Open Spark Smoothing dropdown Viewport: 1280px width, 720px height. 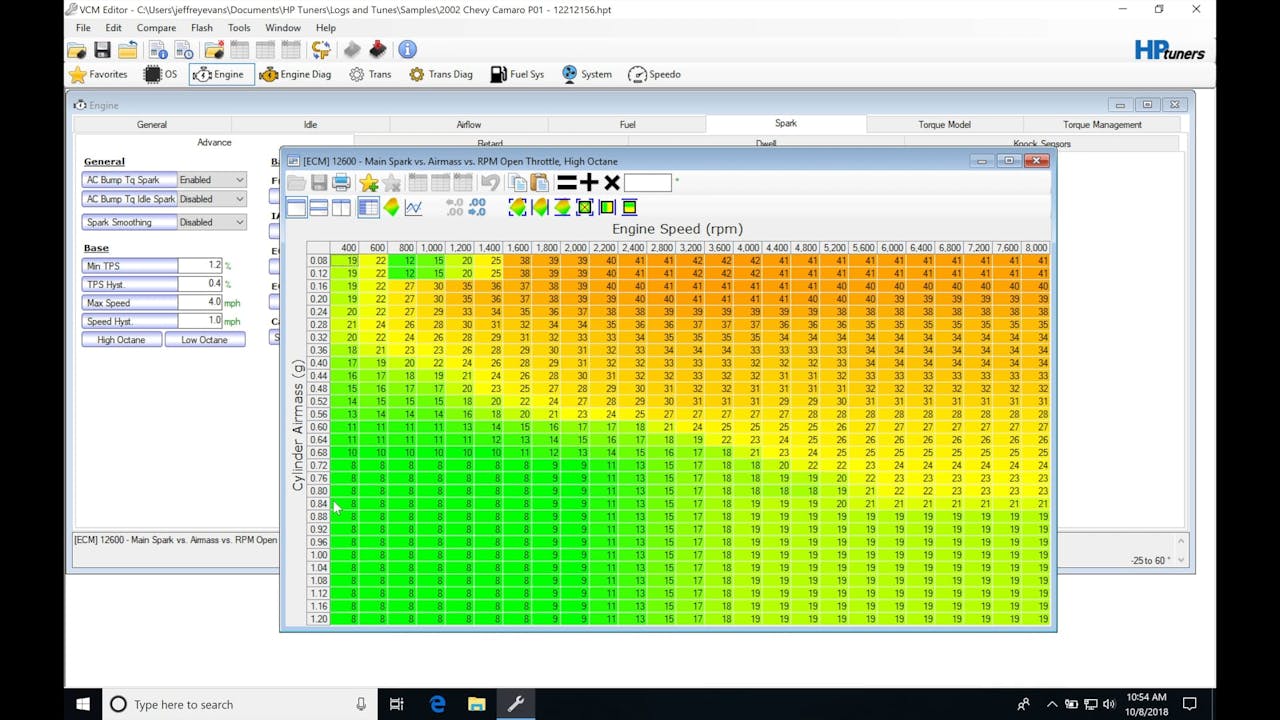pos(211,223)
